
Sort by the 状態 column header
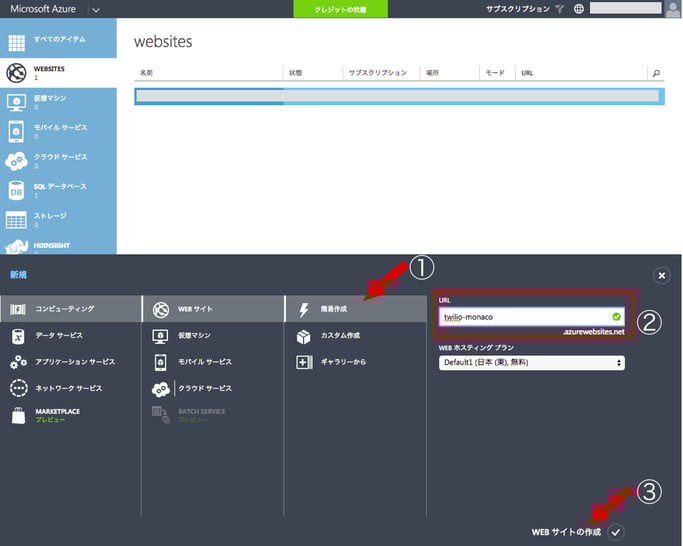point(295,73)
